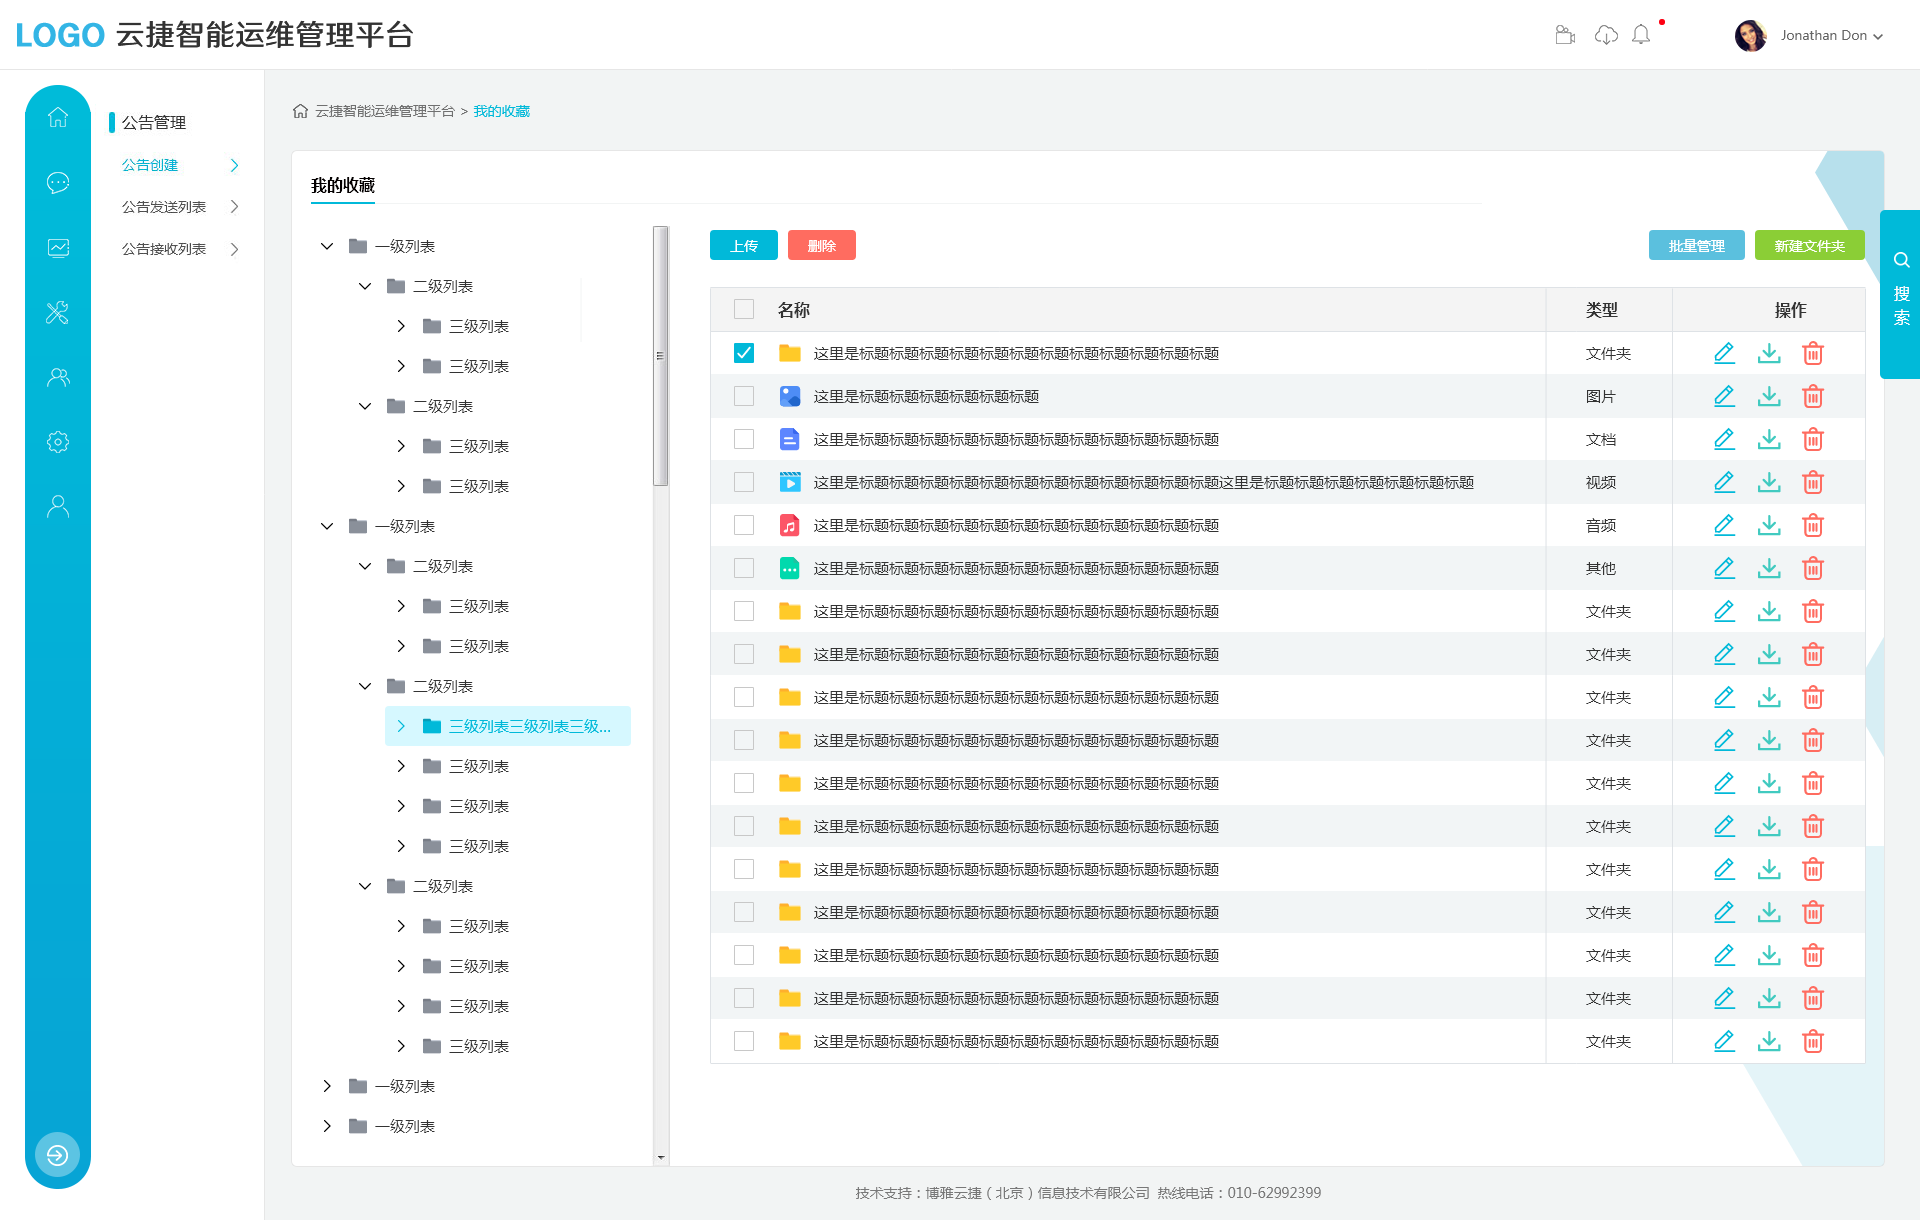The height and width of the screenshot is (1220, 1920).
Task: Open the home icon in the sidebar
Action: [x=58, y=117]
